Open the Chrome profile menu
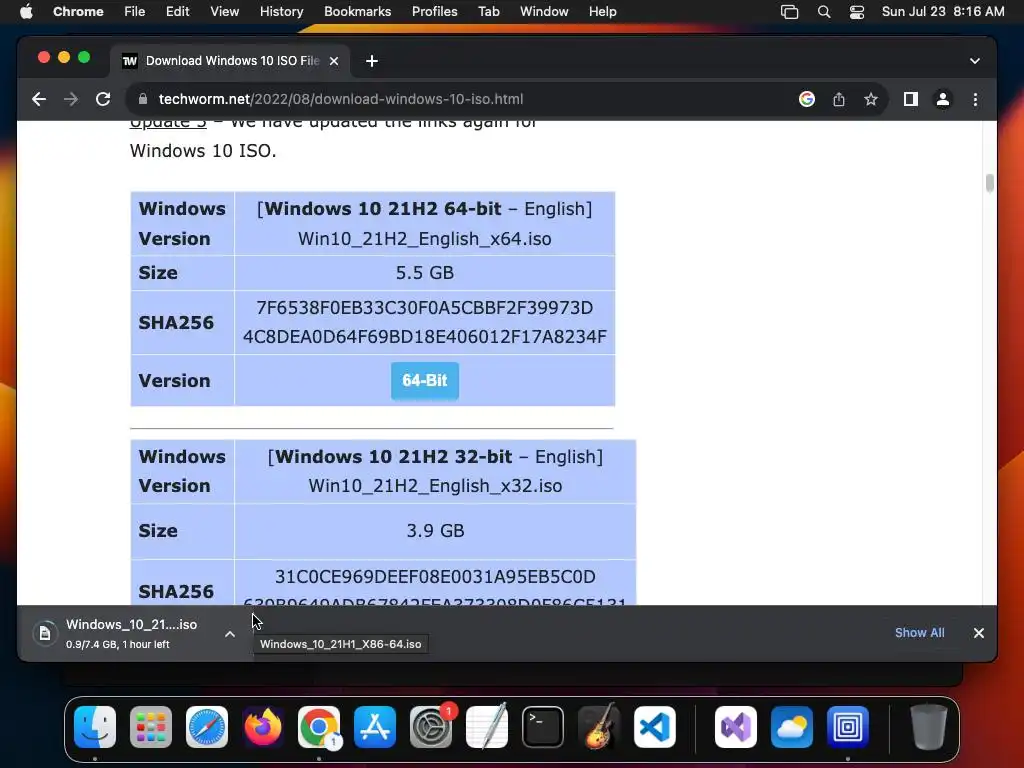Image resolution: width=1024 pixels, height=768 pixels. (x=943, y=99)
